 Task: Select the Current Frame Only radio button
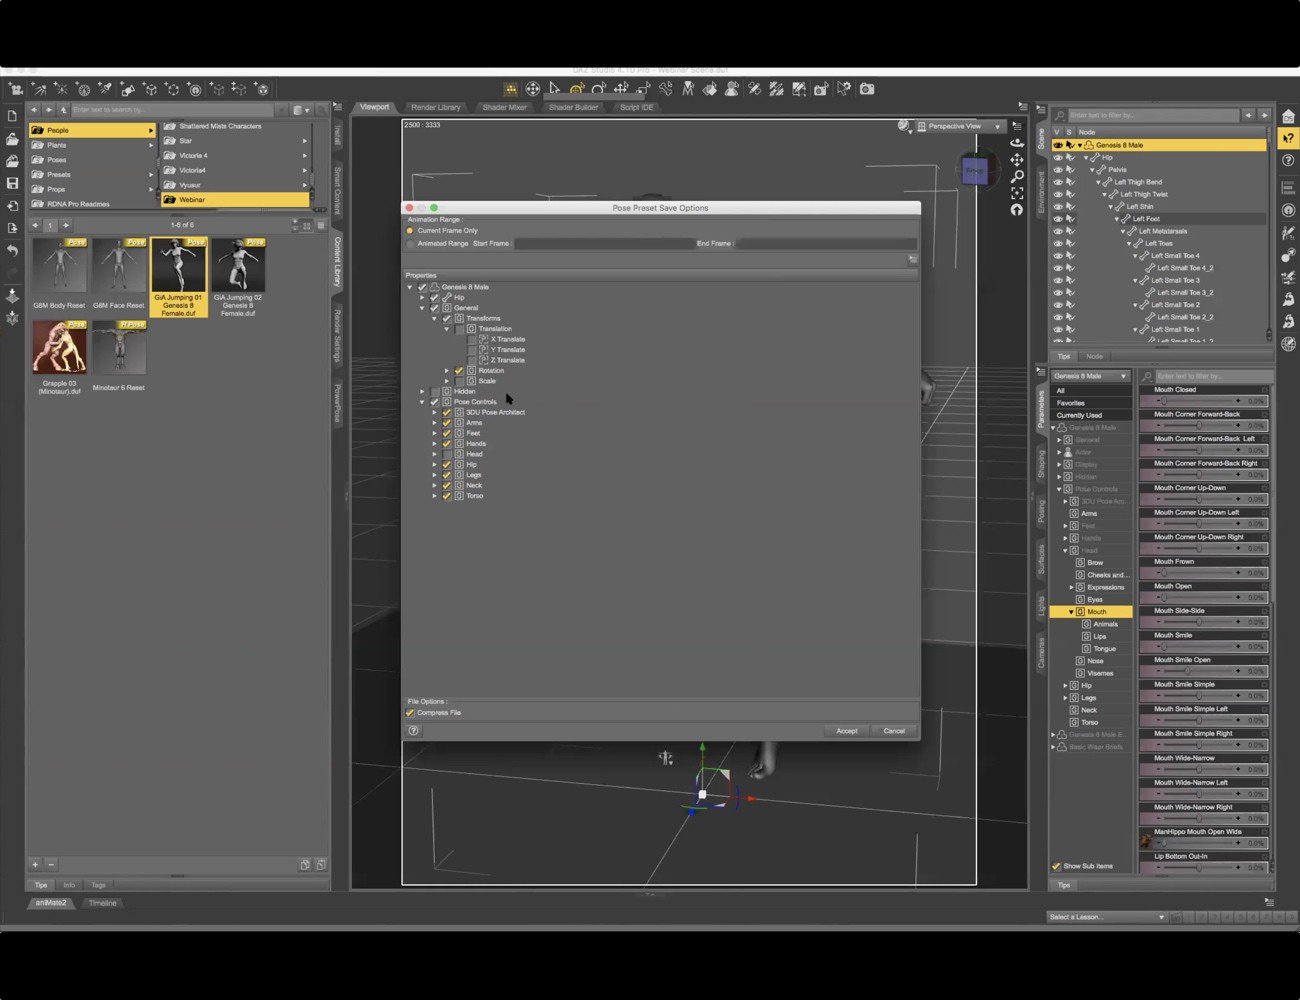click(x=410, y=231)
